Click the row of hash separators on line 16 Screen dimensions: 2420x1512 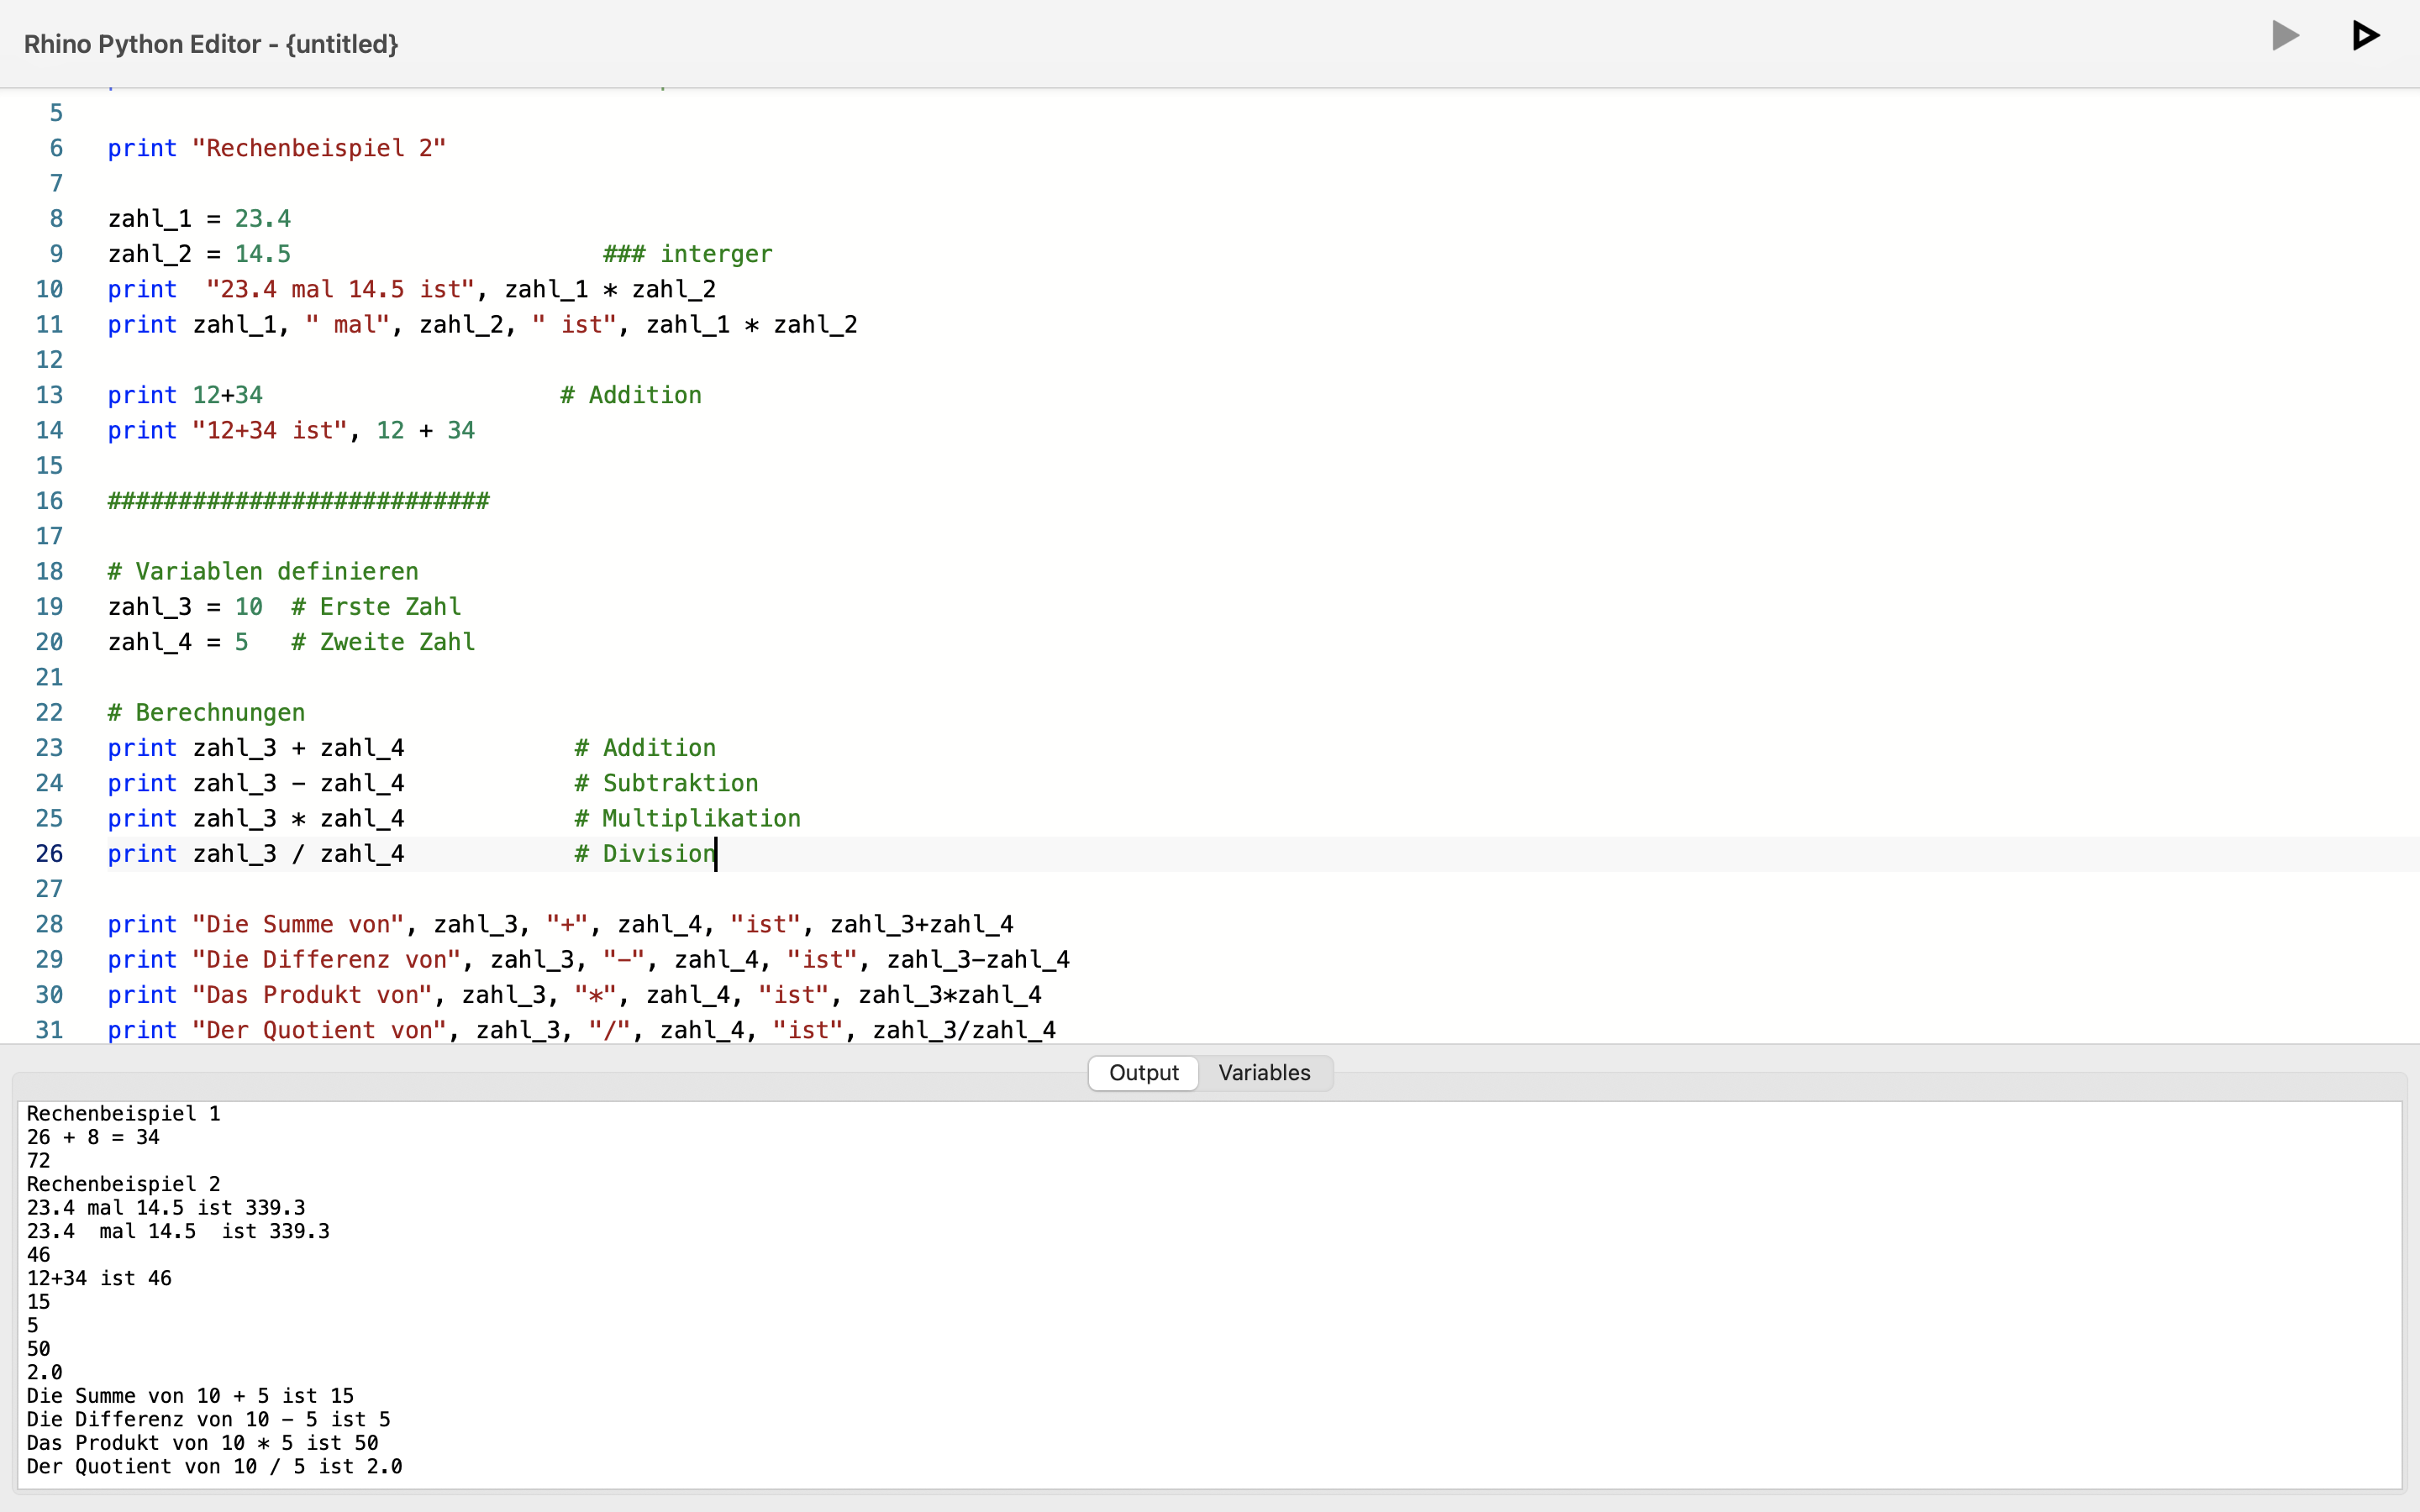298,501
